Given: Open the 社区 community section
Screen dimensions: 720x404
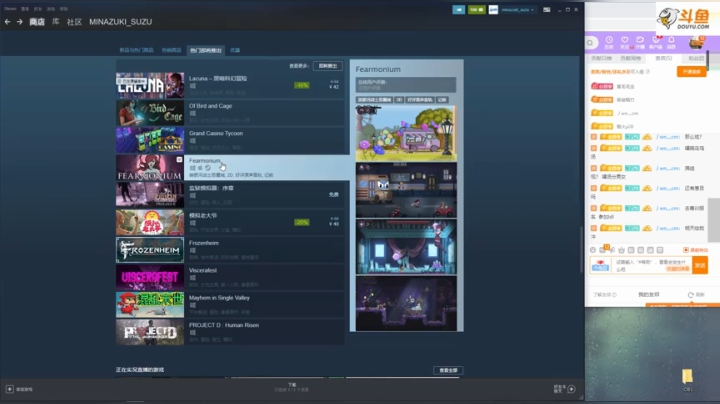Looking at the screenshot, I should tap(74, 22).
